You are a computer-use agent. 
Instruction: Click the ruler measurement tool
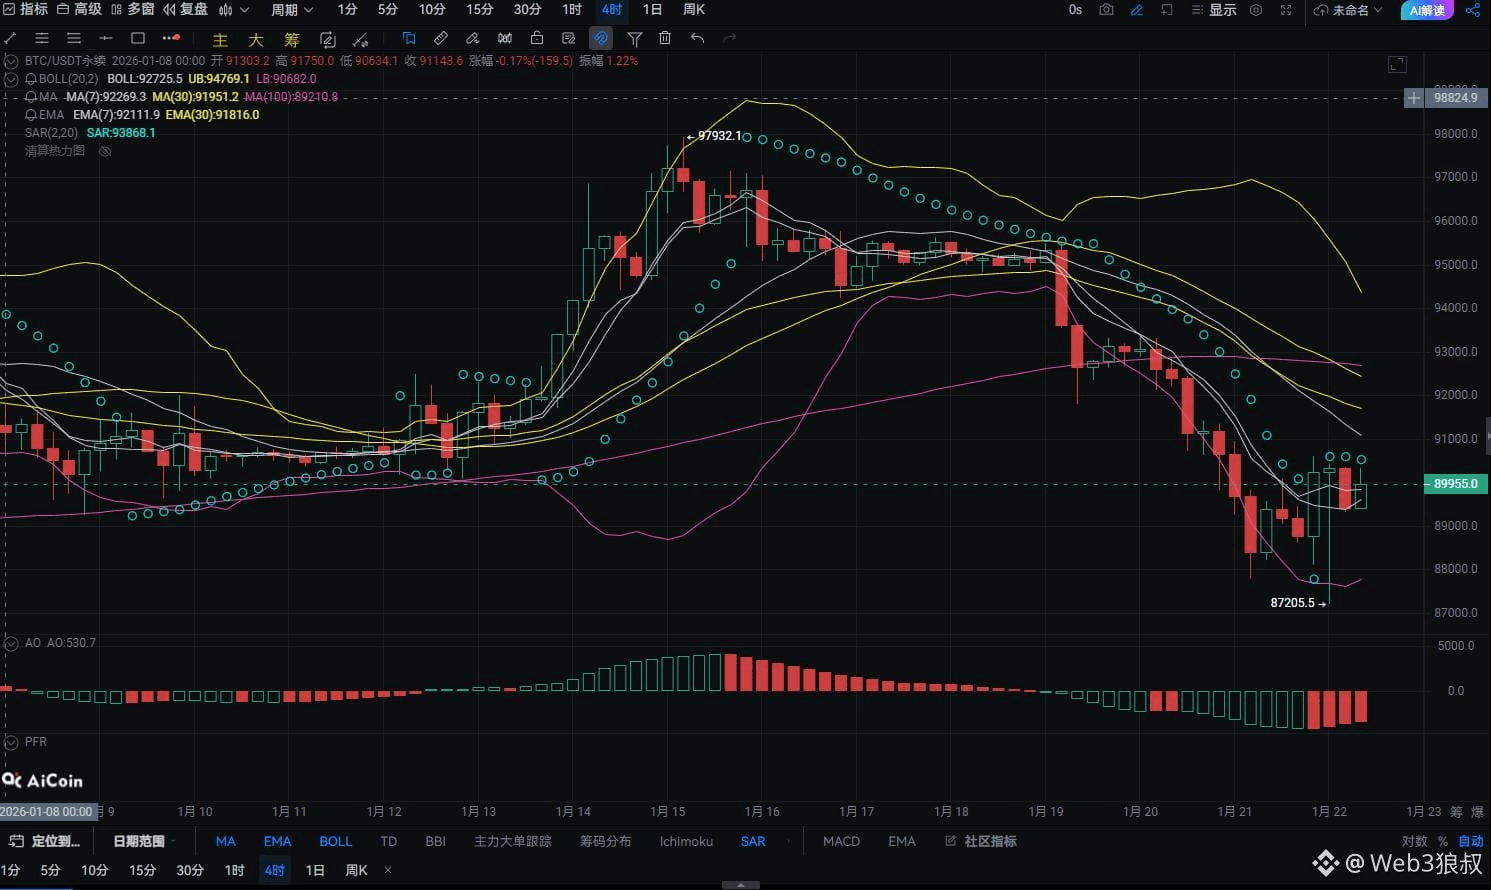(x=441, y=38)
